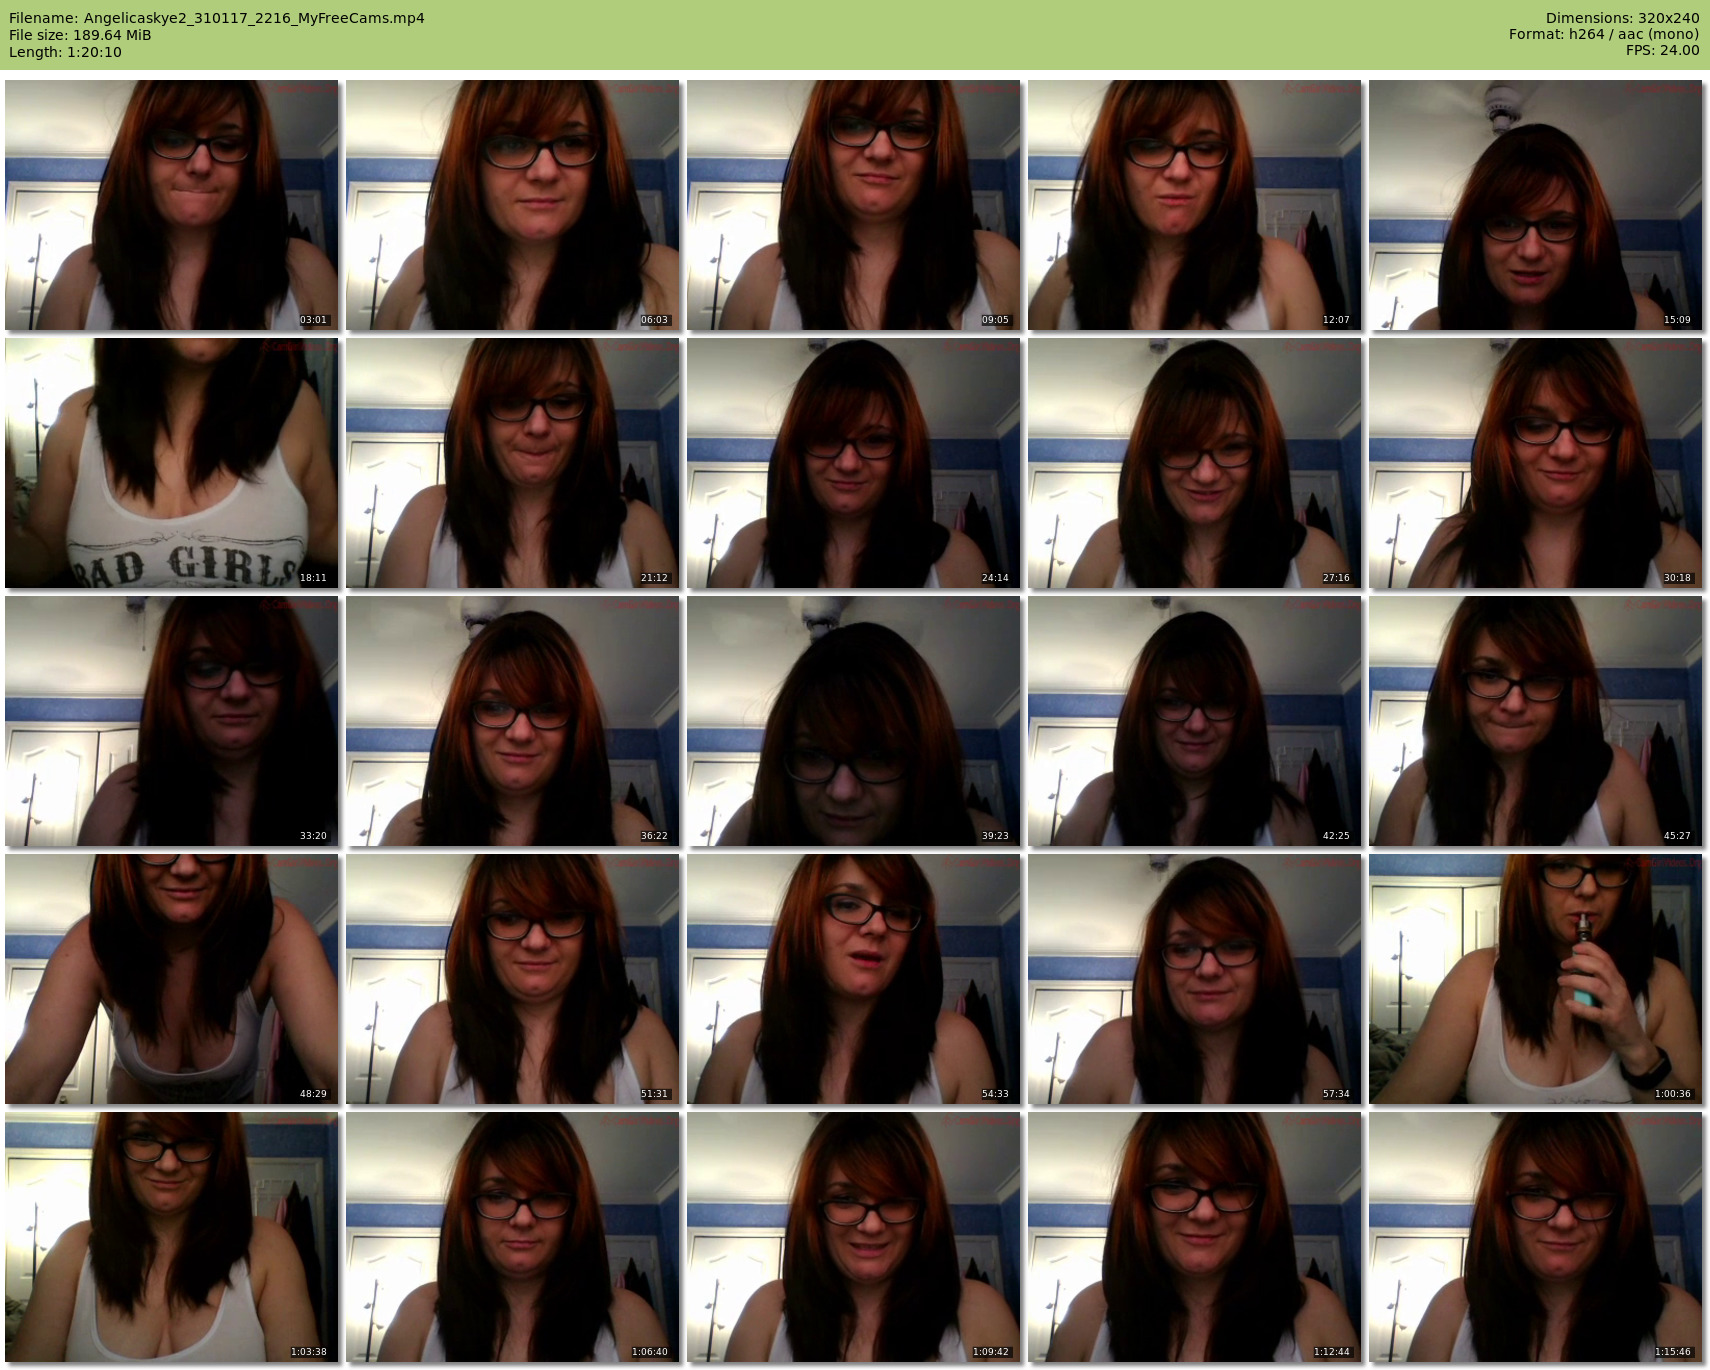This screenshot has width=1710, height=1370.
Task: Select the thumbnail stamped 03:01
Action: pyautogui.click(x=172, y=205)
